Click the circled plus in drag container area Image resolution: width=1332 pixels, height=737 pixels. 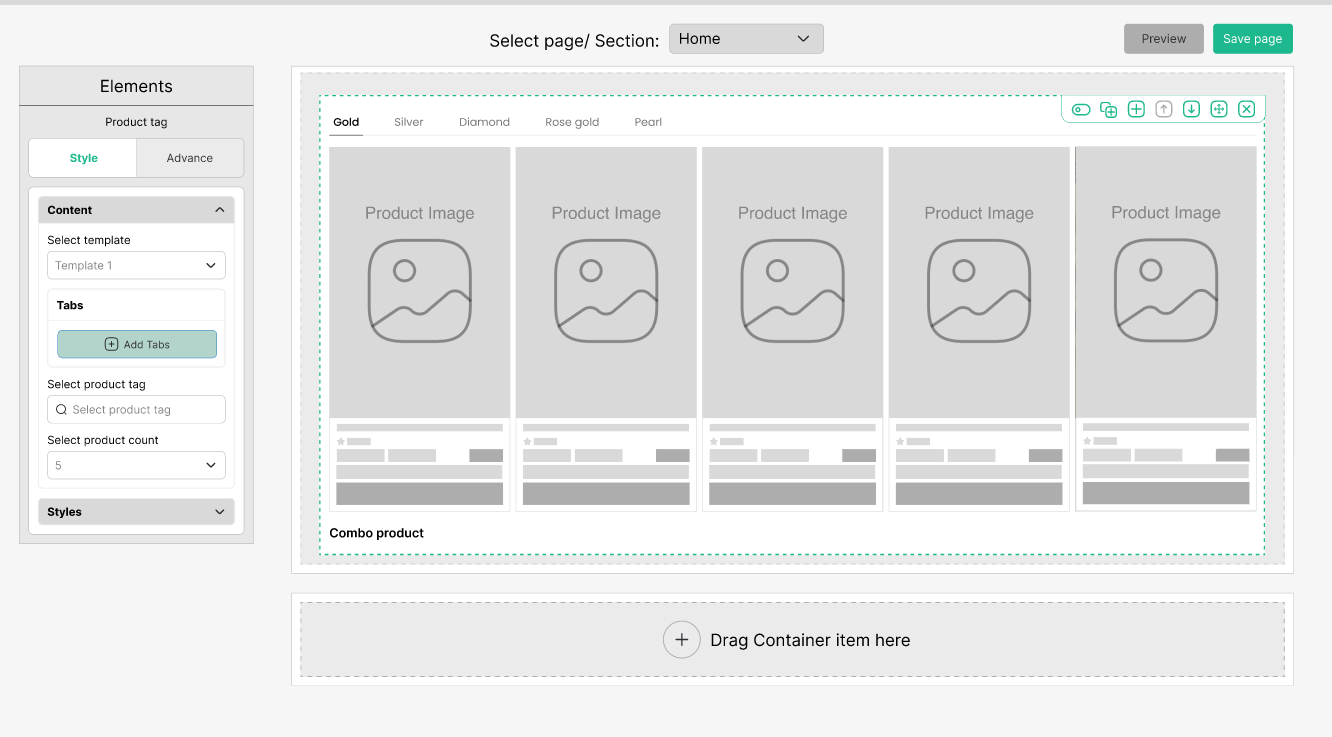click(681, 640)
